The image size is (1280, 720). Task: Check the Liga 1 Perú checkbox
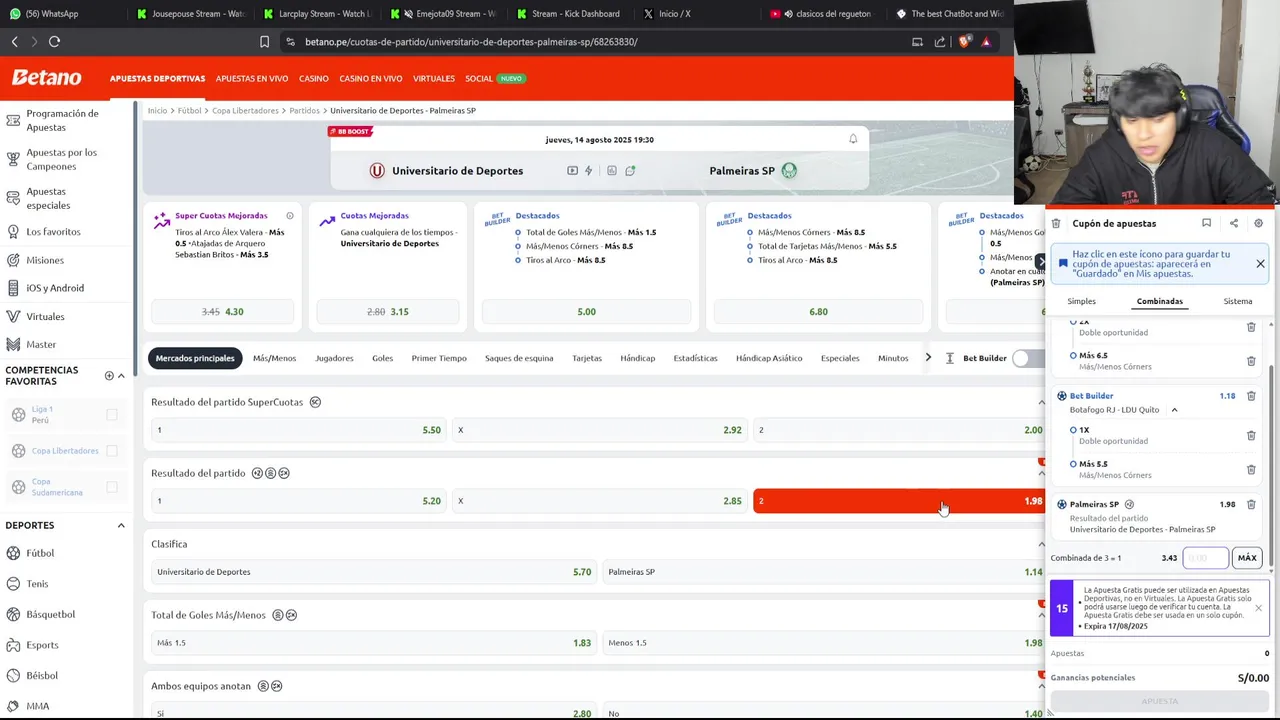pyautogui.click(x=112, y=414)
